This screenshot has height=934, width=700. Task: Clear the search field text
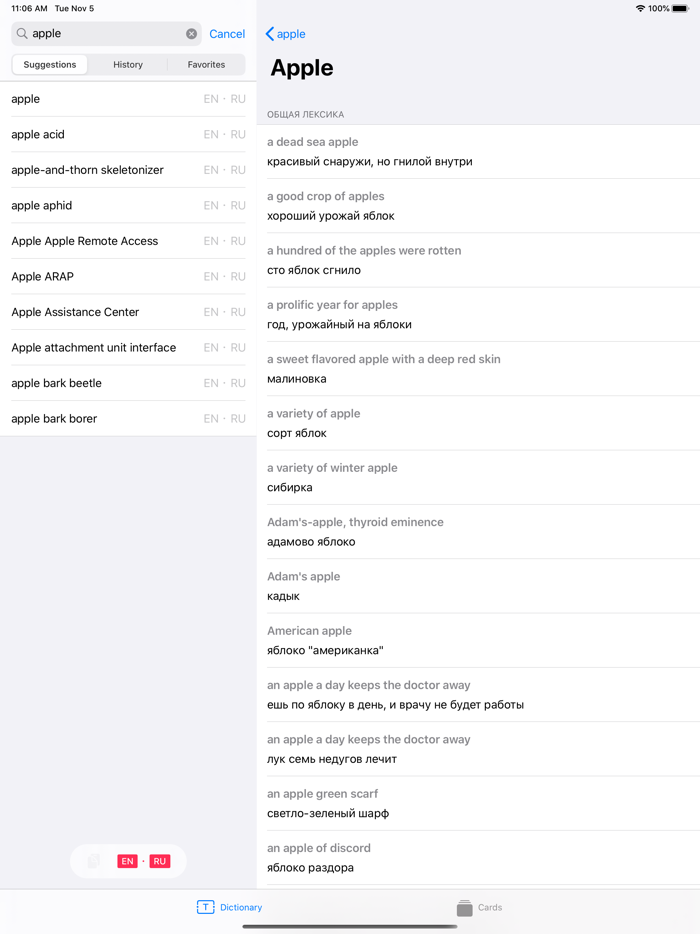192,34
